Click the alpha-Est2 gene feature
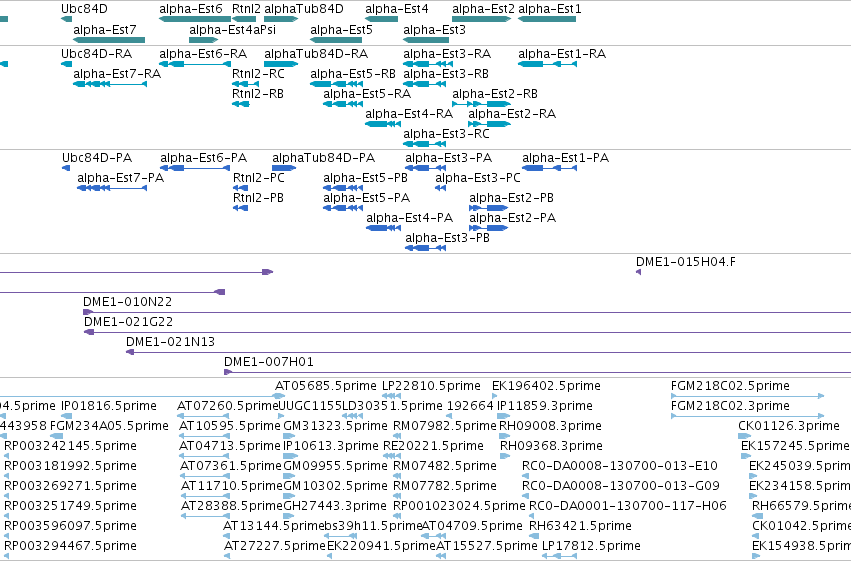851x561 pixels. pyautogui.click(x=481, y=19)
